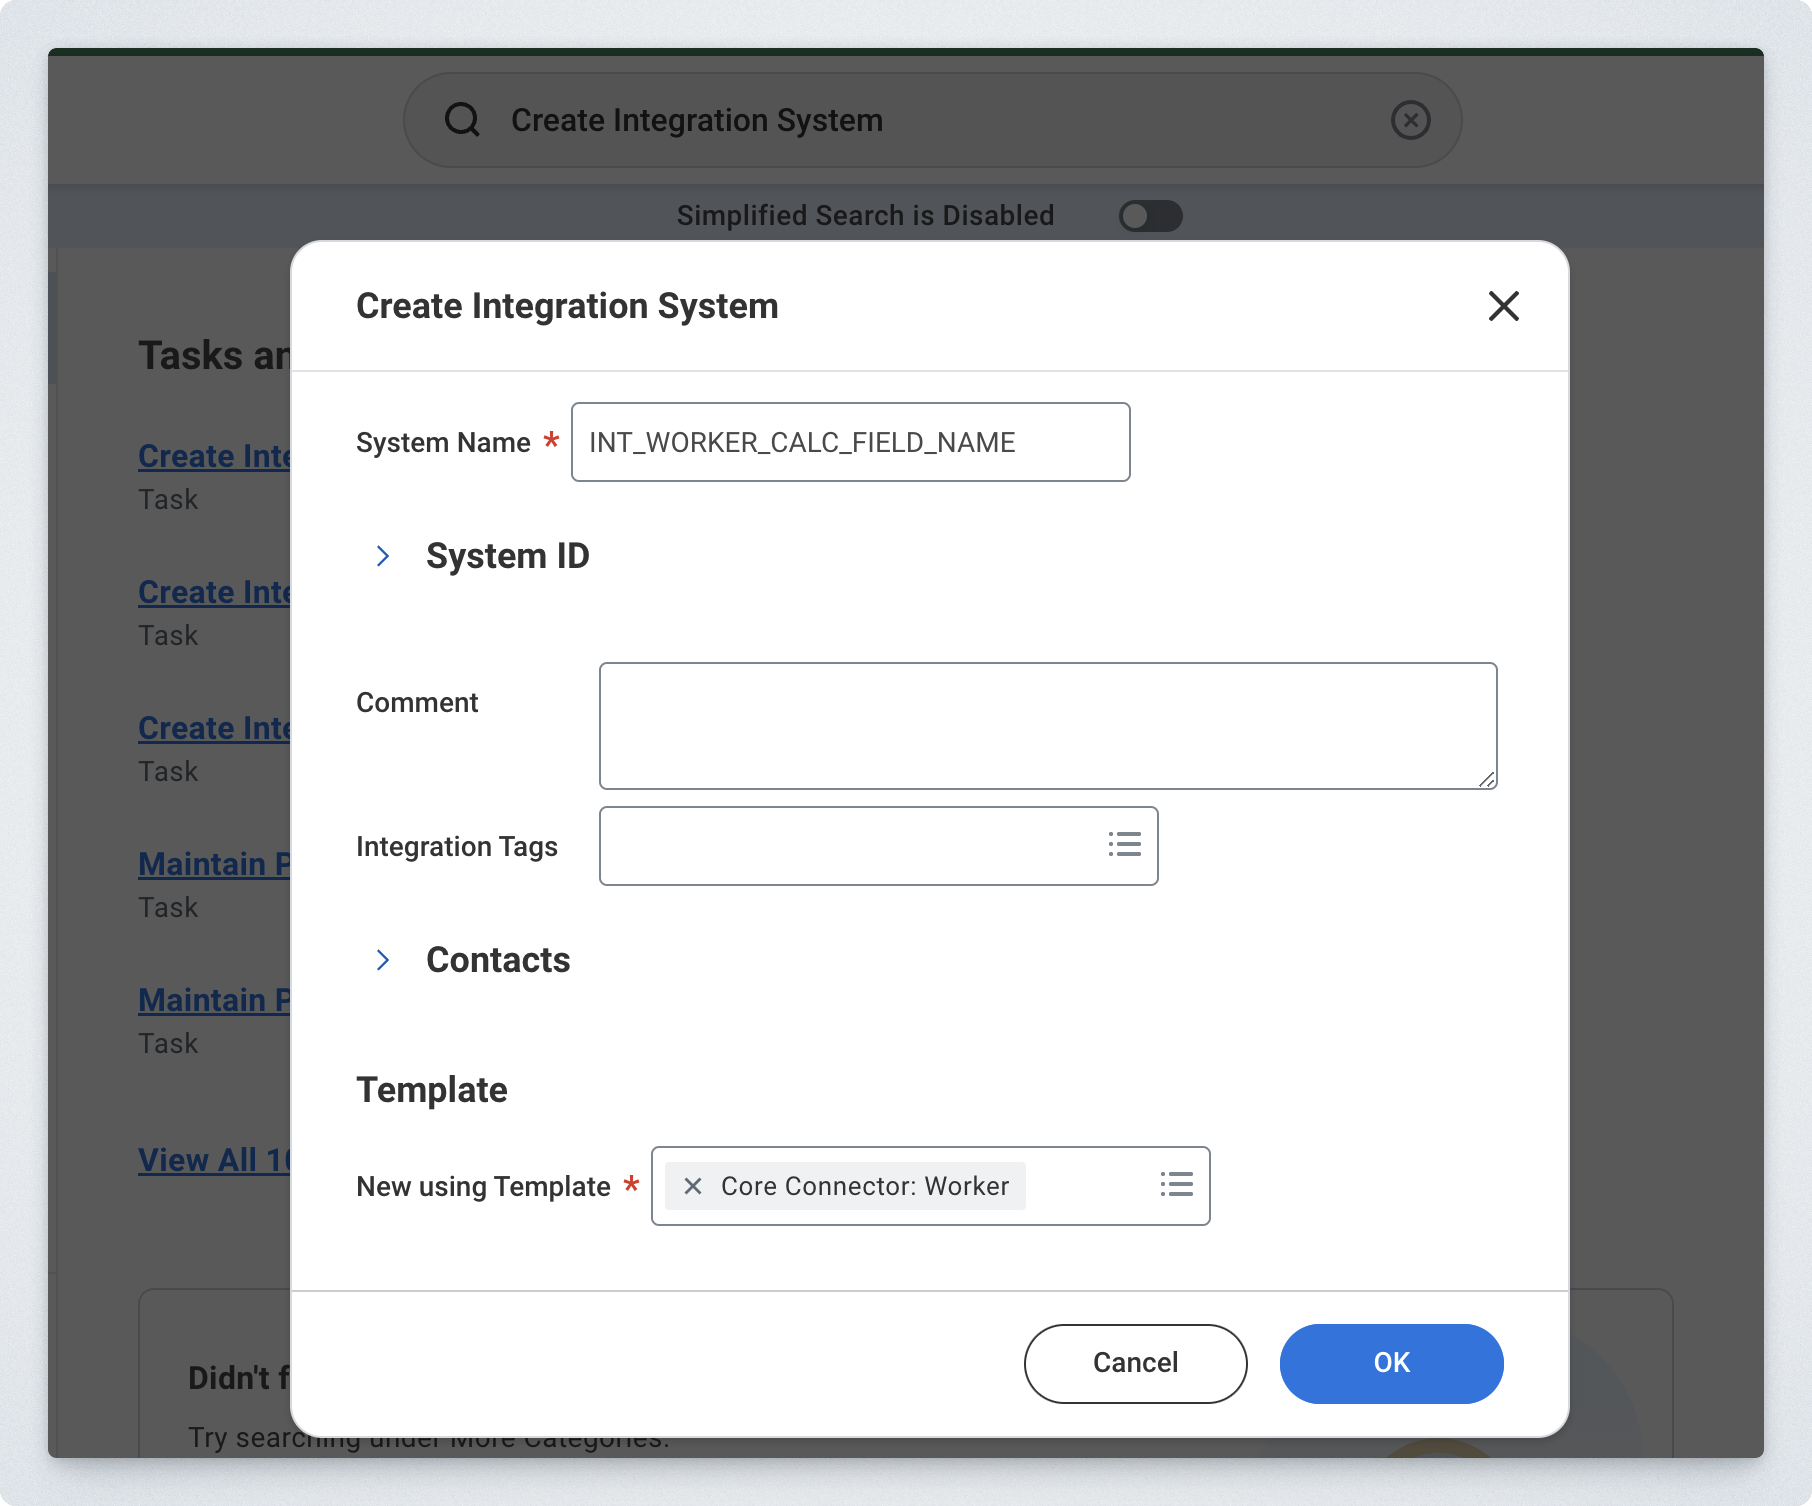Viewport: 1812px width, 1506px height.
Task: Click the search magnifier icon
Action: [x=462, y=120]
